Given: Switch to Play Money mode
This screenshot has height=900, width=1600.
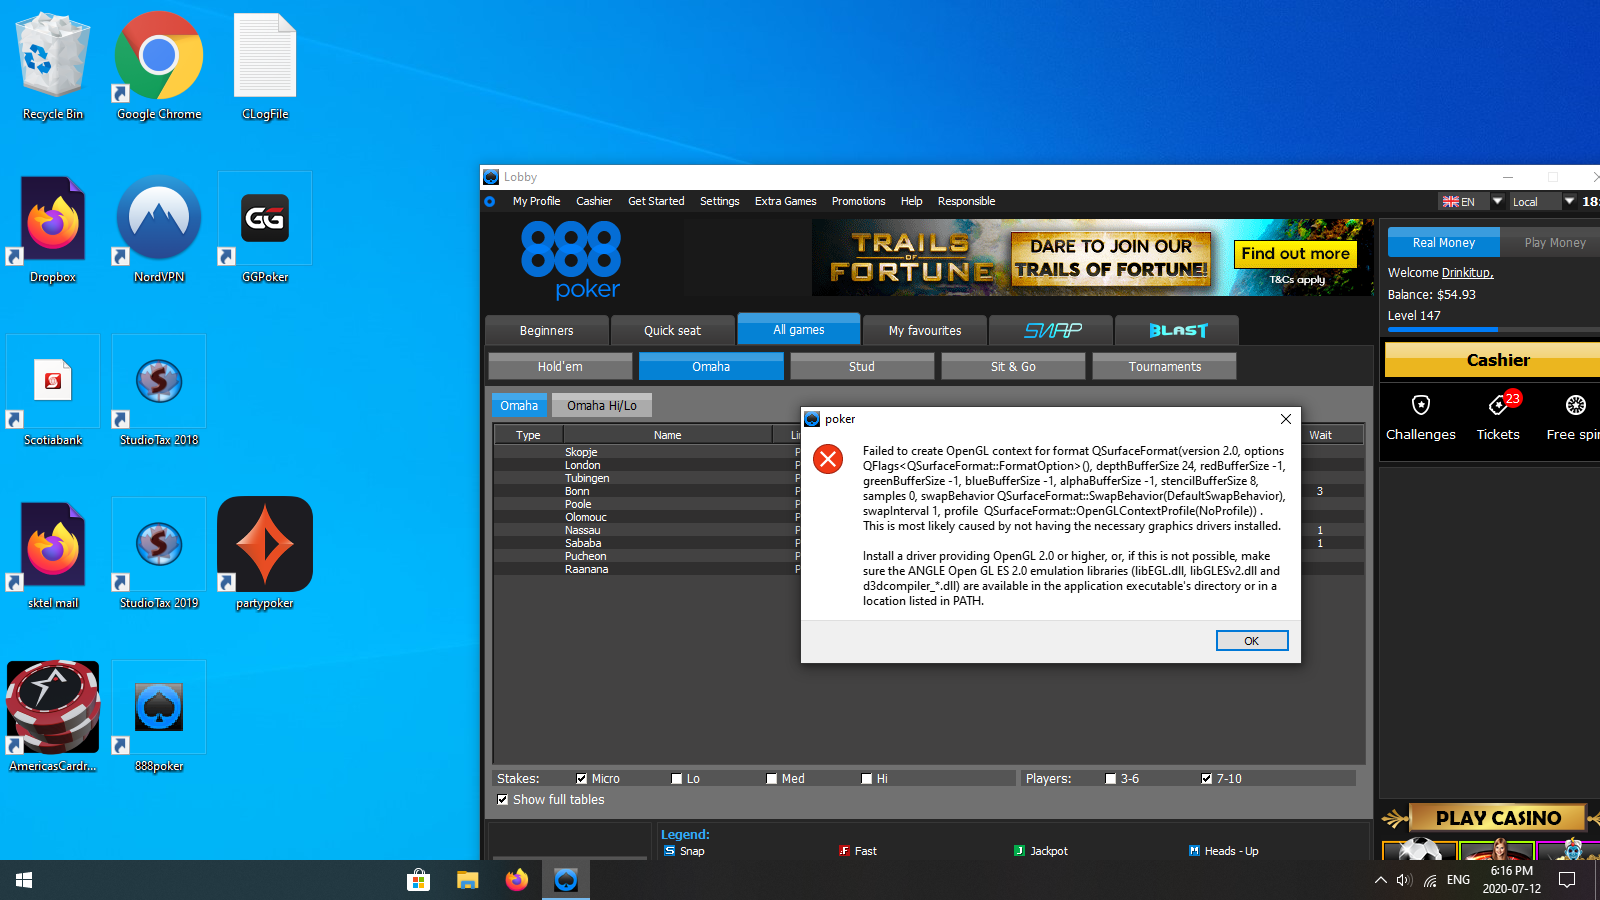Looking at the screenshot, I should coord(1554,243).
